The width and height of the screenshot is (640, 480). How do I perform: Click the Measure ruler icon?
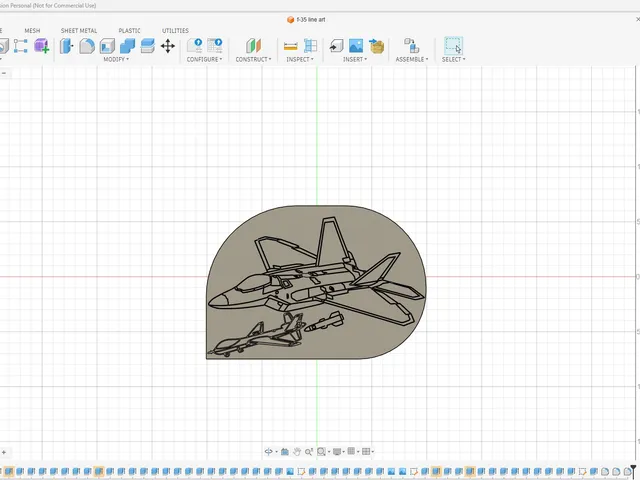291,46
